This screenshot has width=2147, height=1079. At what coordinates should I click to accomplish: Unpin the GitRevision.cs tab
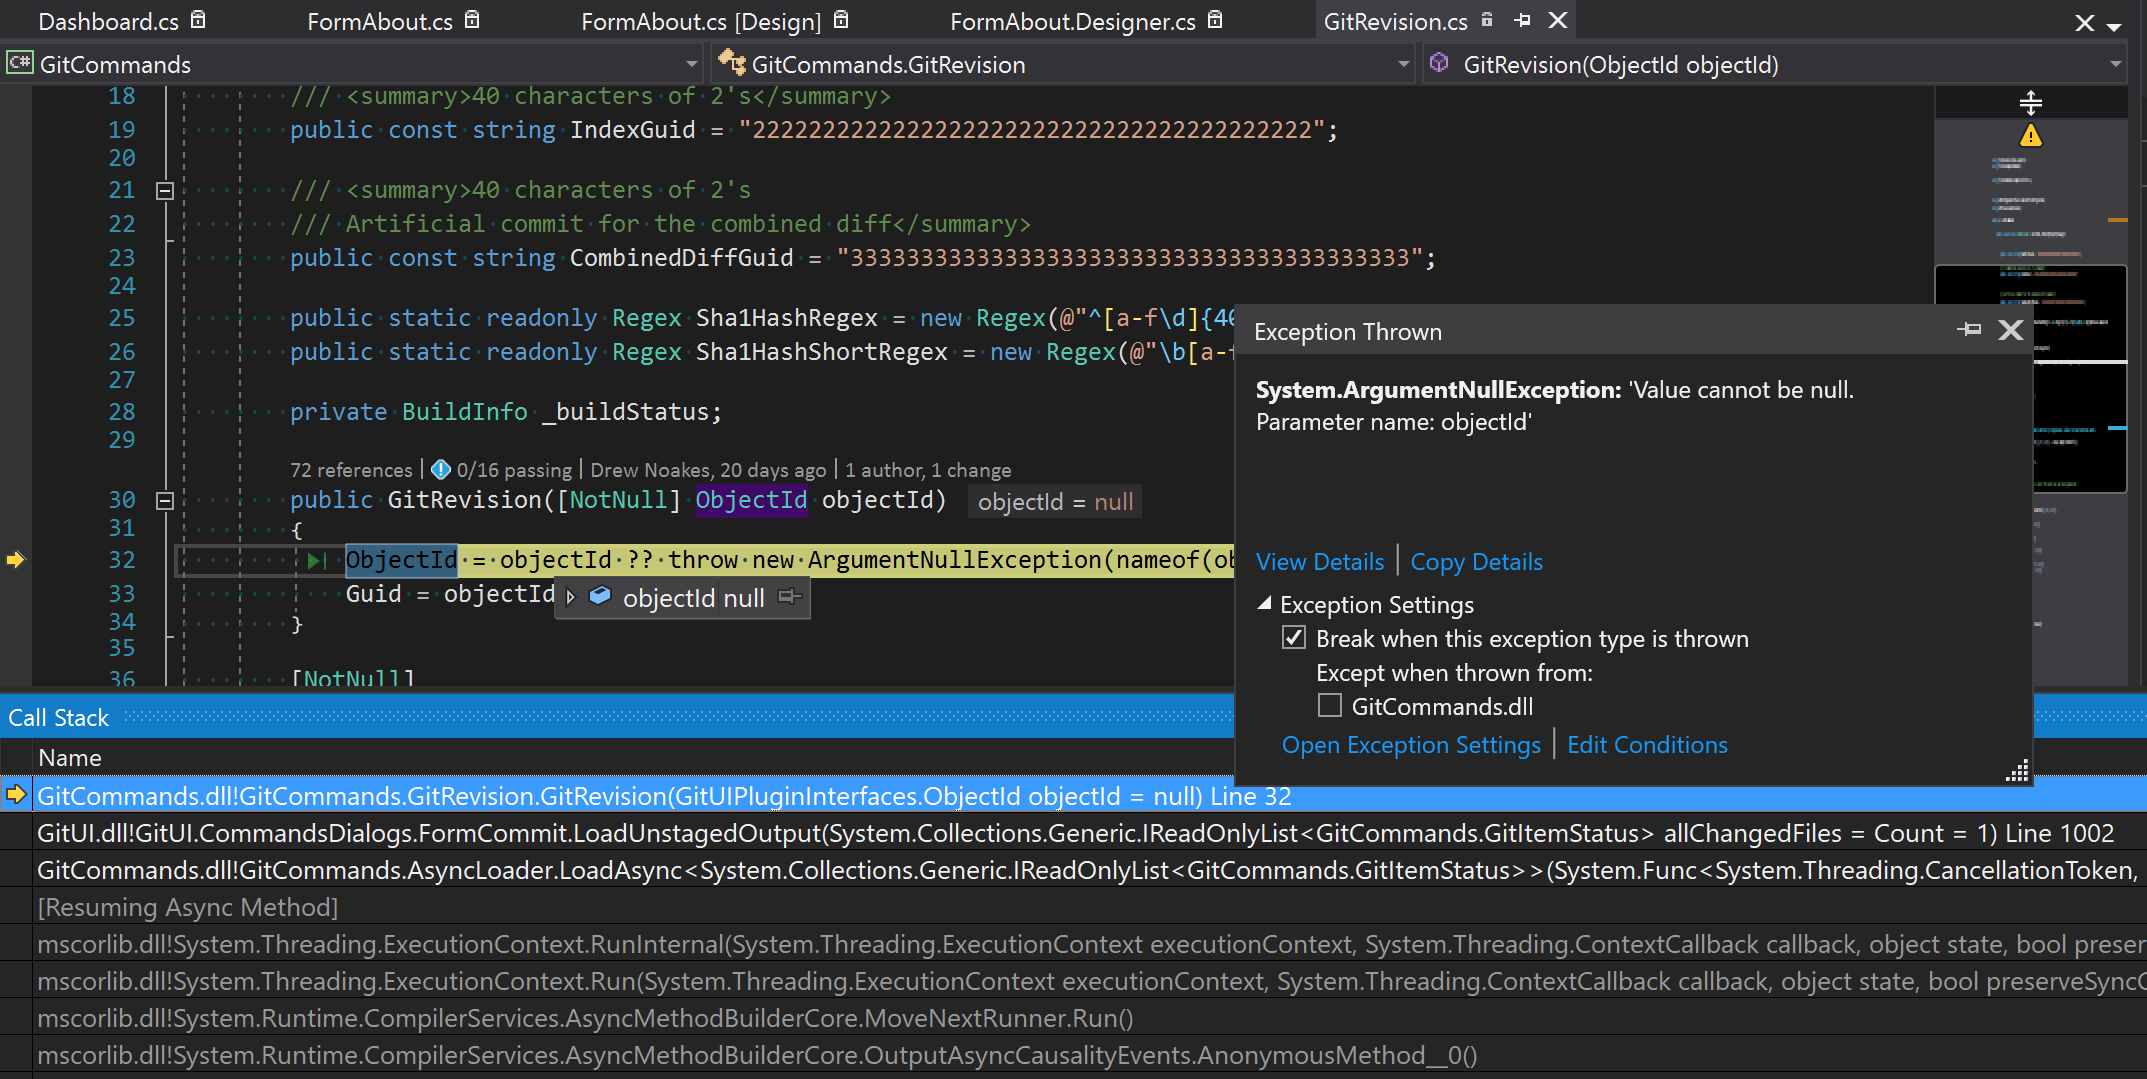(1521, 20)
